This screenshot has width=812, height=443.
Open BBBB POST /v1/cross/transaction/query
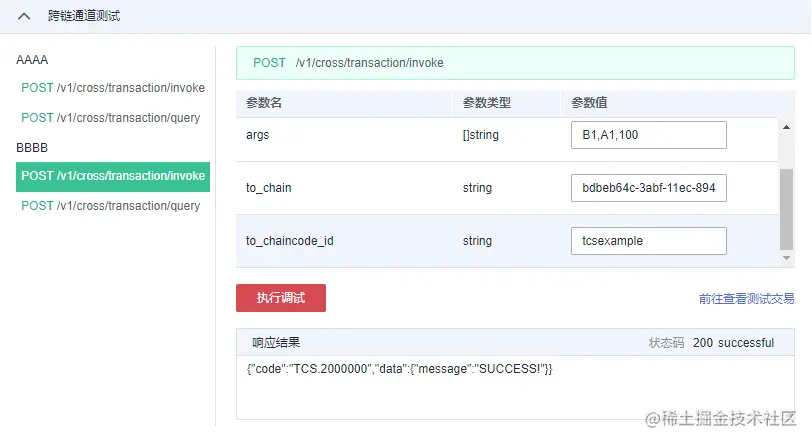(x=110, y=206)
